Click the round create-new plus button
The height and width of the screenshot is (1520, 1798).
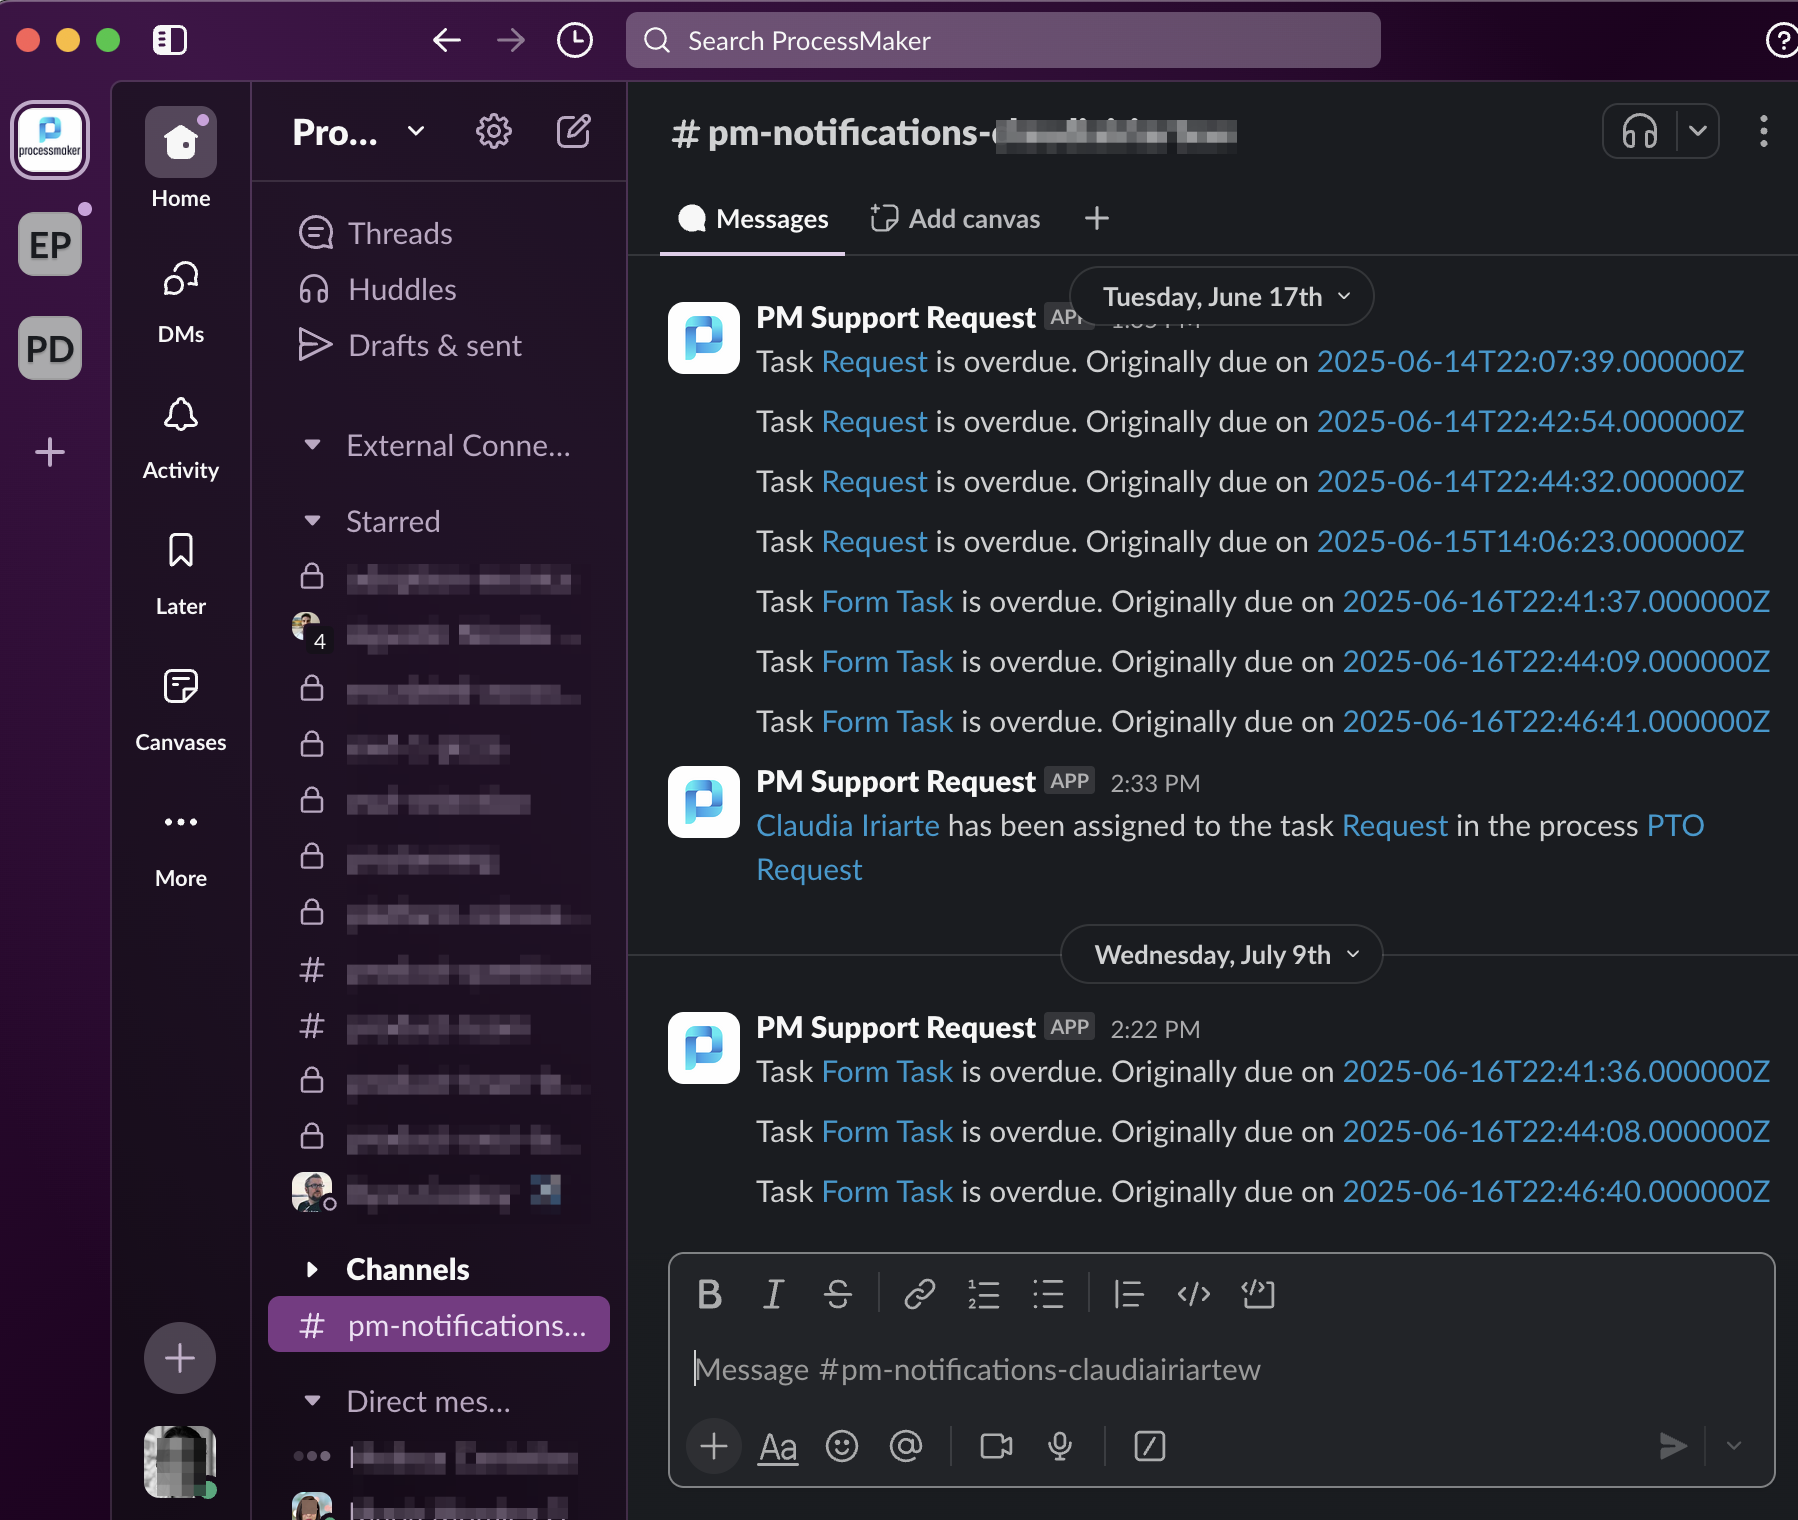click(x=180, y=1358)
